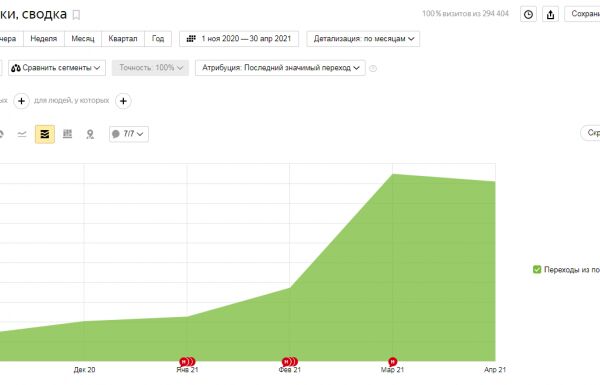Open the date range 1 ноя 2020 picker
This screenshot has width=600, height=385.
coord(239,39)
